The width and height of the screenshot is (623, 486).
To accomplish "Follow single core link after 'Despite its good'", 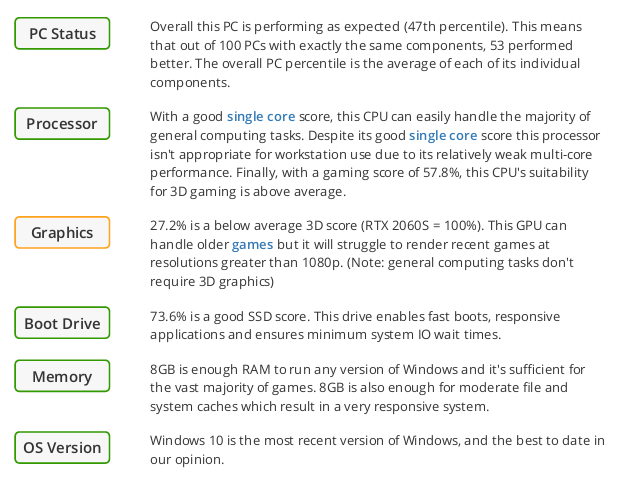I will [443, 136].
